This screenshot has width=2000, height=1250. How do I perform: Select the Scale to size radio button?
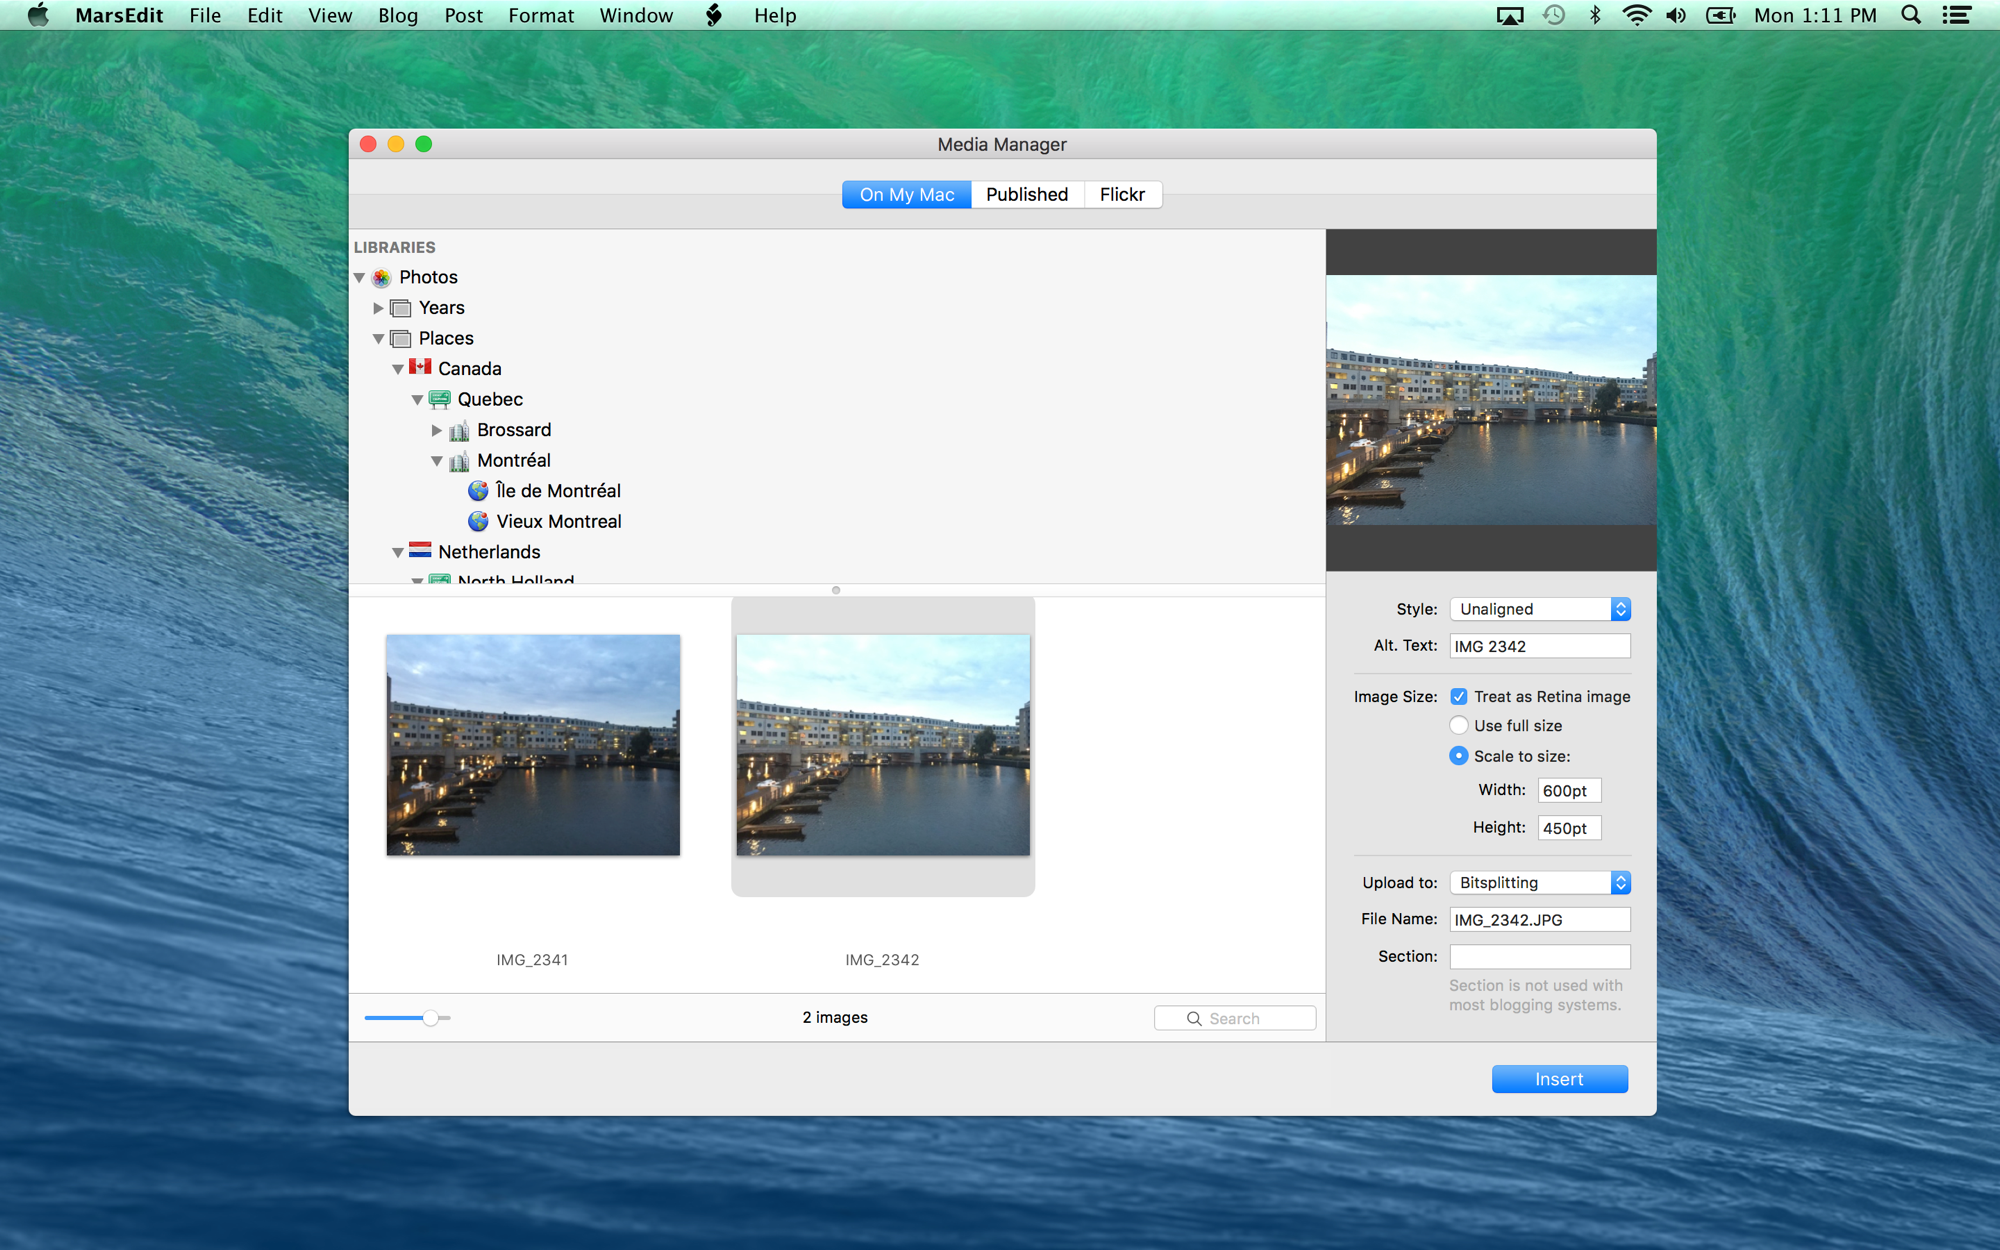1459,755
